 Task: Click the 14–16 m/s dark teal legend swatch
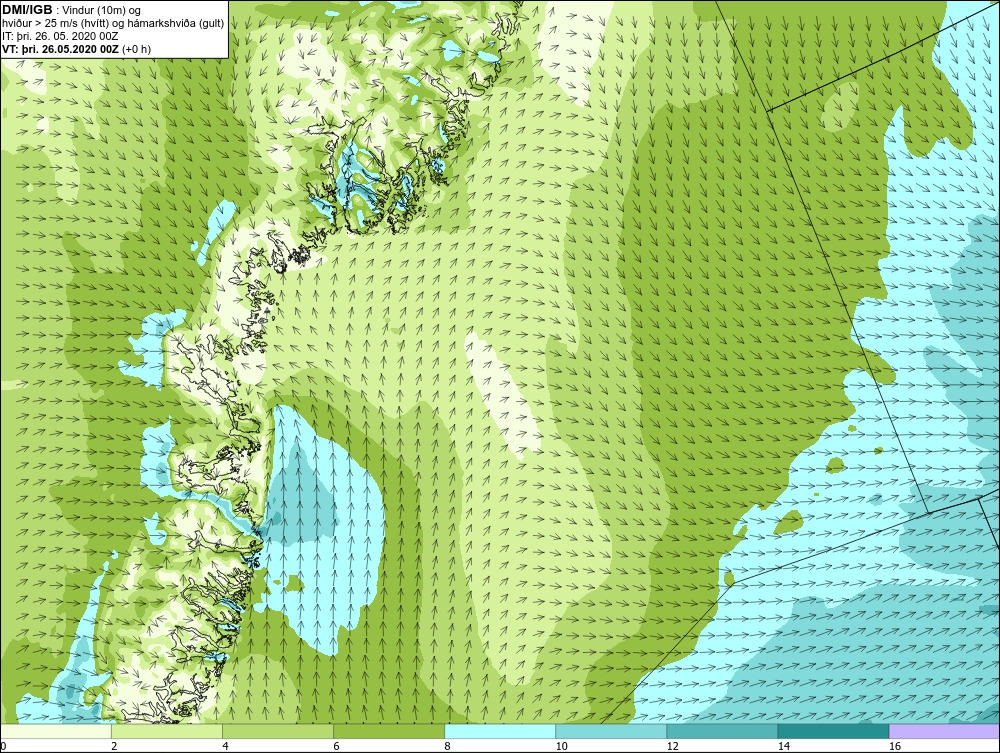point(833,731)
